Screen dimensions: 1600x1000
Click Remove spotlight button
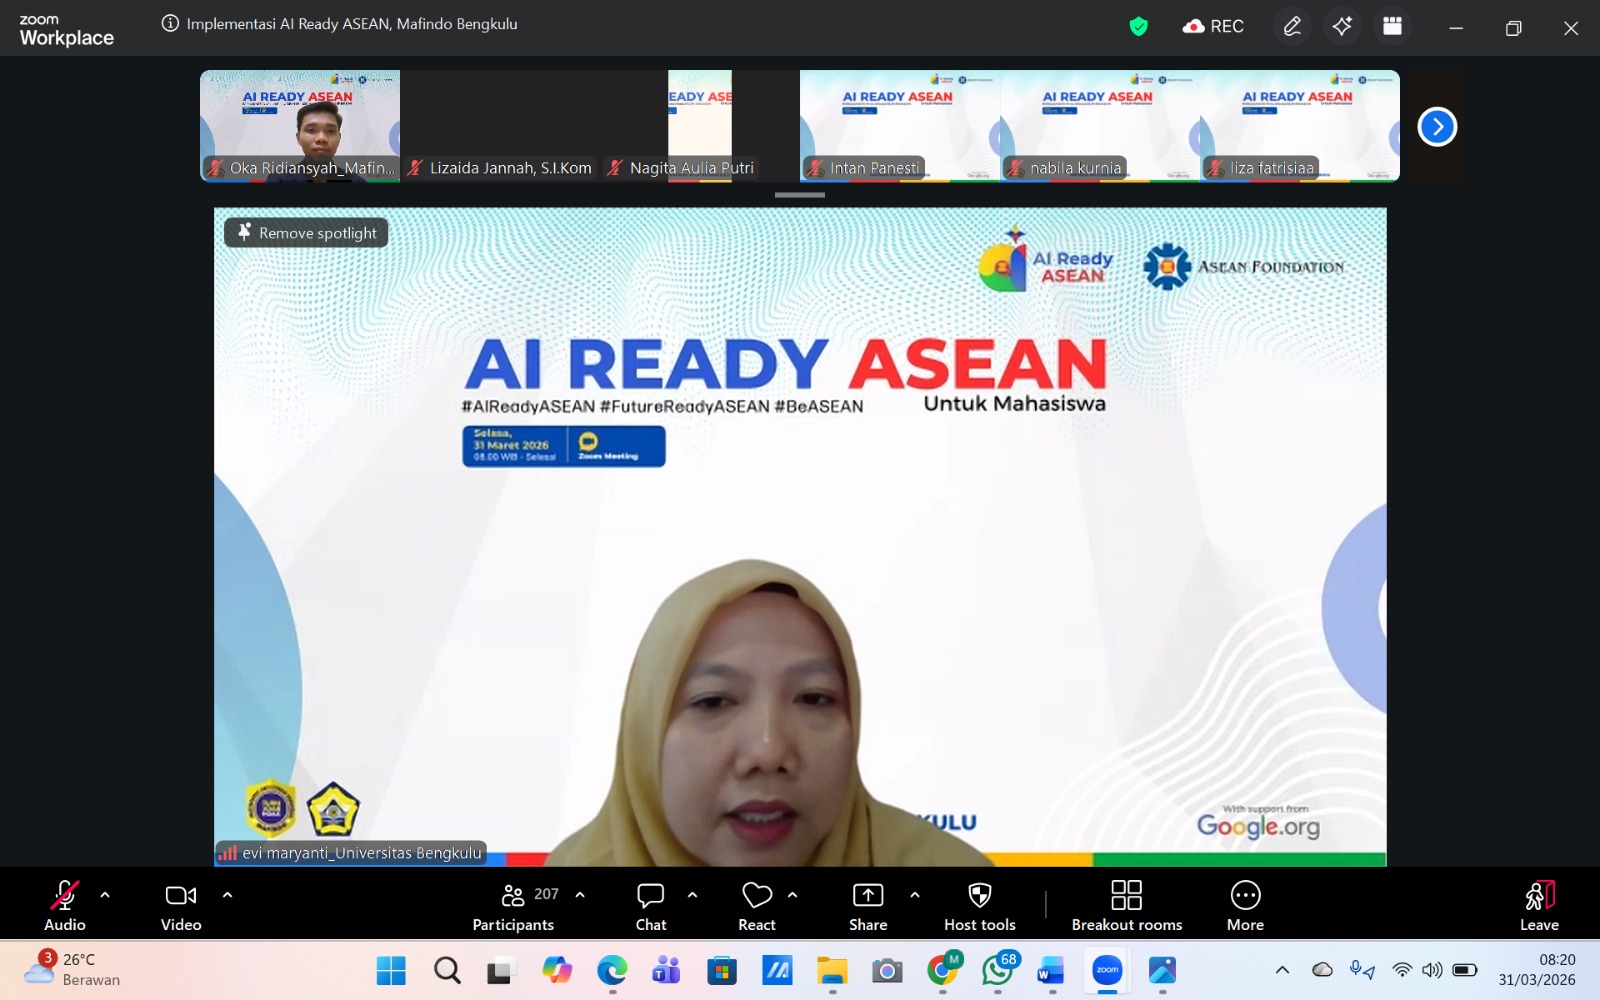[x=307, y=233]
